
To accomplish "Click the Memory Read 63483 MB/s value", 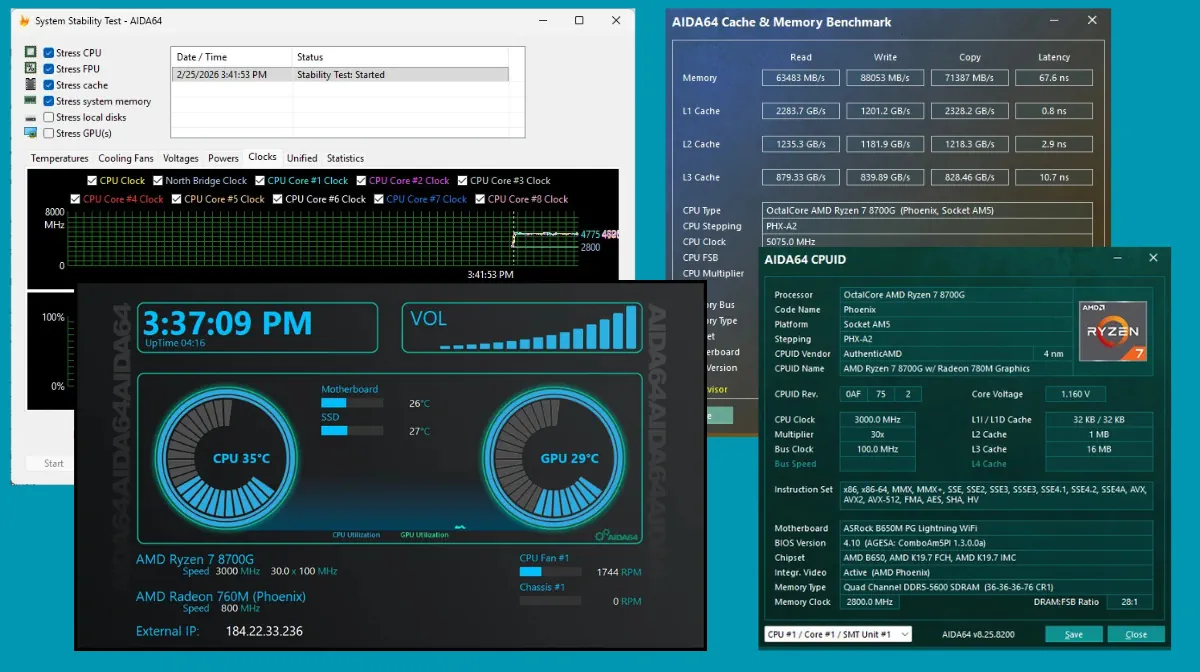I will (800, 78).
